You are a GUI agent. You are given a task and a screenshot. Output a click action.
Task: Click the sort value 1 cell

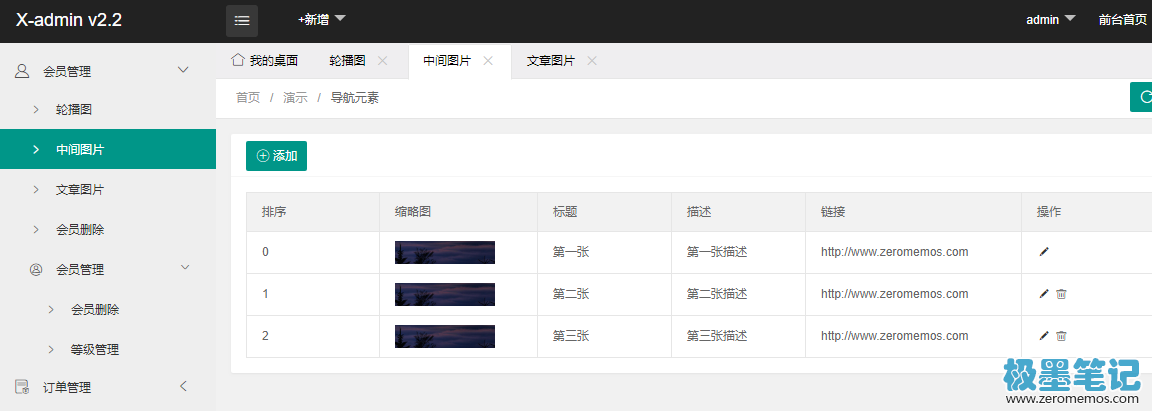pos(266,294)
